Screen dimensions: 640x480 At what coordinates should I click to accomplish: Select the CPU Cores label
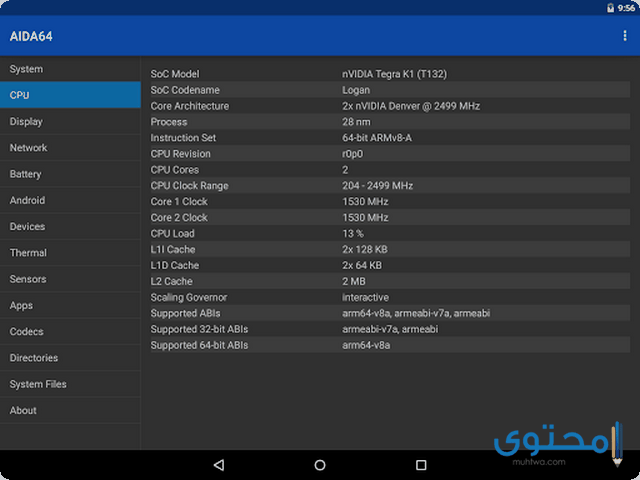pyautogui.click(x=175, y=169)
